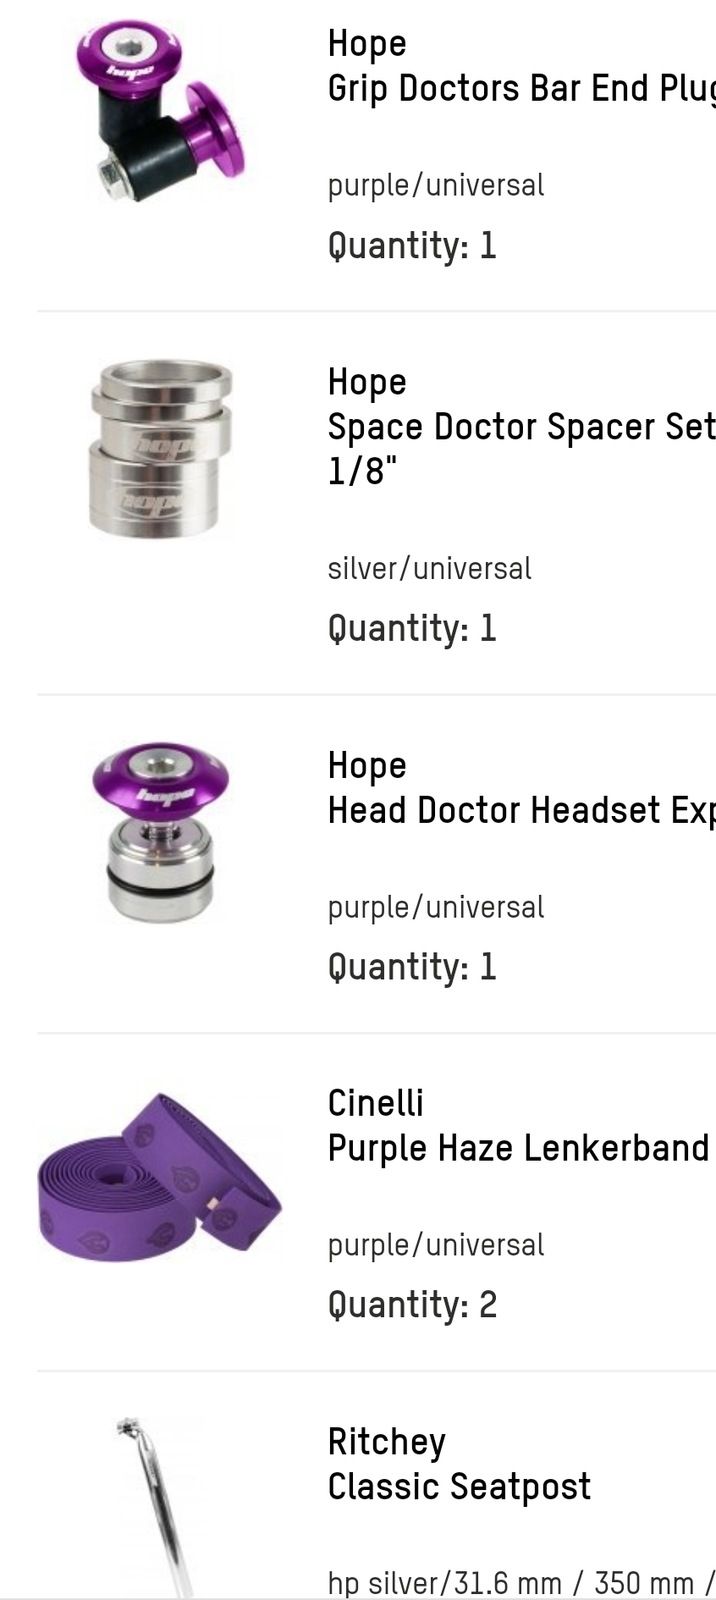This screenshot has width=716, height=1600.
Task: Select the Ritchey brand name
Action: click(x=387, y=1442)
